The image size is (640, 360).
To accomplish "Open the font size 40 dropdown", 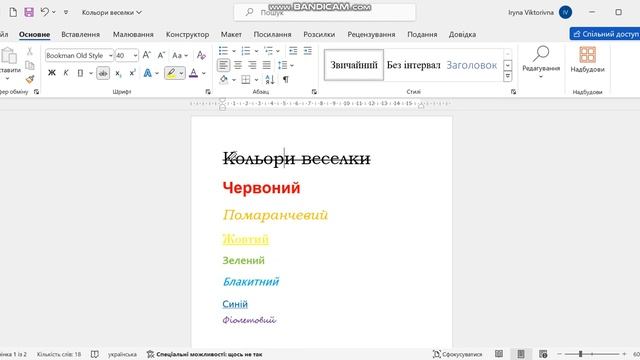I will pos(135,56).
